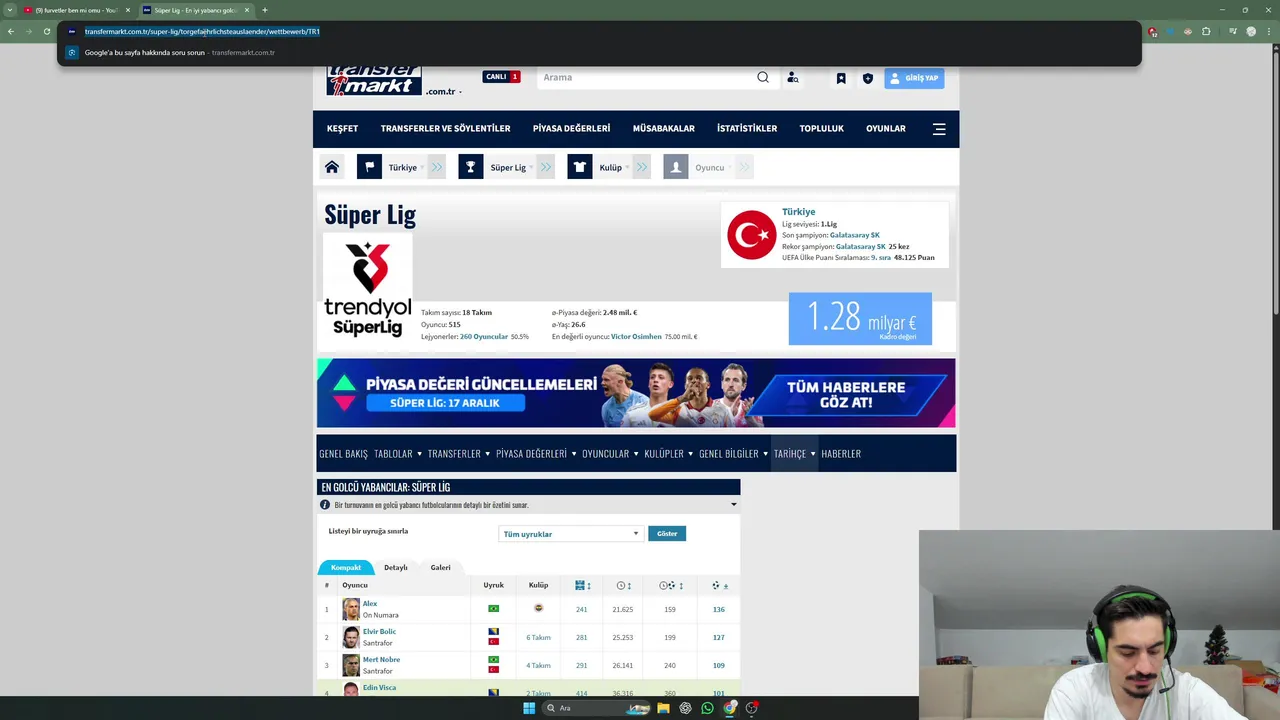Open Alex player link in table
Image resolution: width=1280 pixels, height=720 pixels.
pyautogui.click(x=370, y=603)
